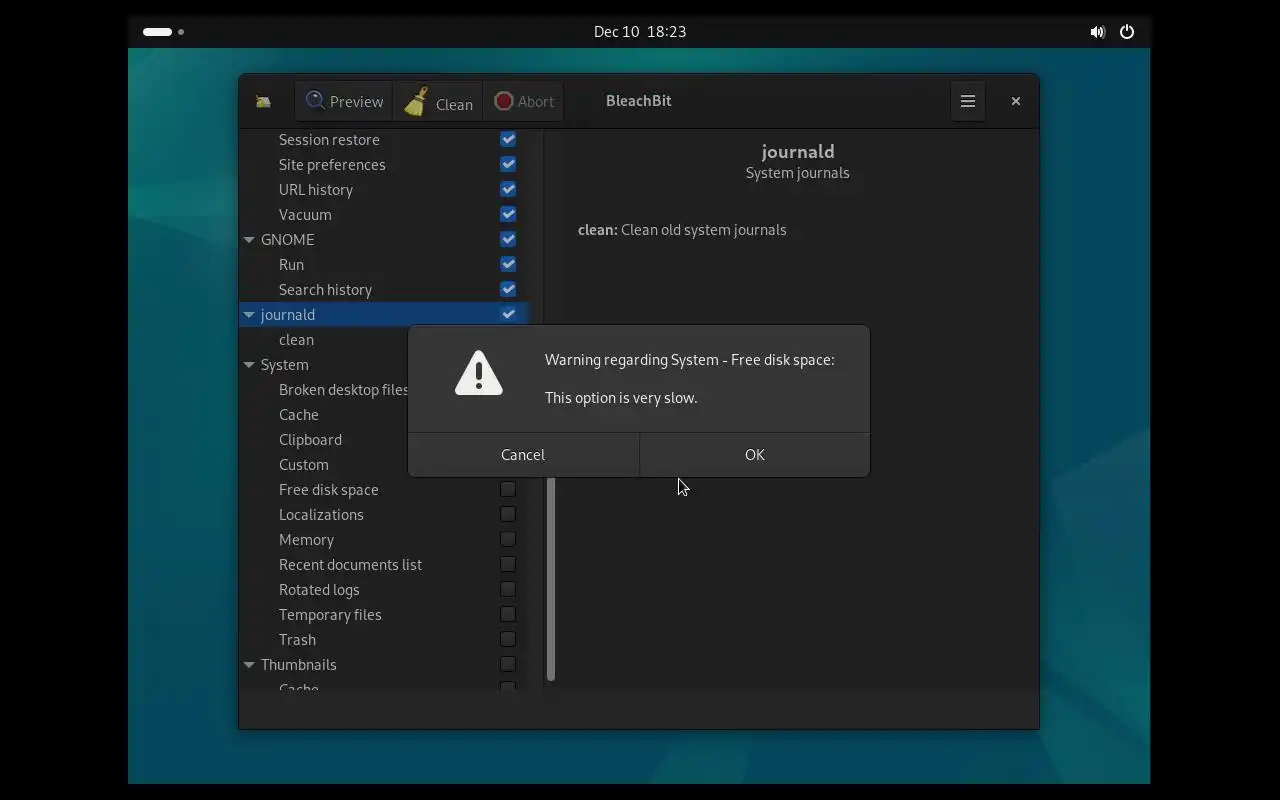
Task: Uncheck the Session restore checkbox
Action: (508, 139)
